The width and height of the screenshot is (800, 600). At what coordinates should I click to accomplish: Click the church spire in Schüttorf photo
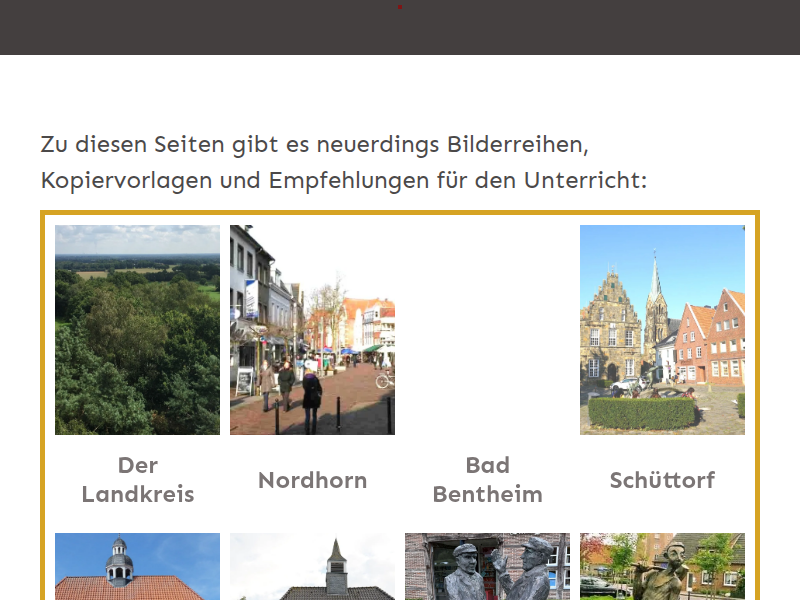click(655, 280)
